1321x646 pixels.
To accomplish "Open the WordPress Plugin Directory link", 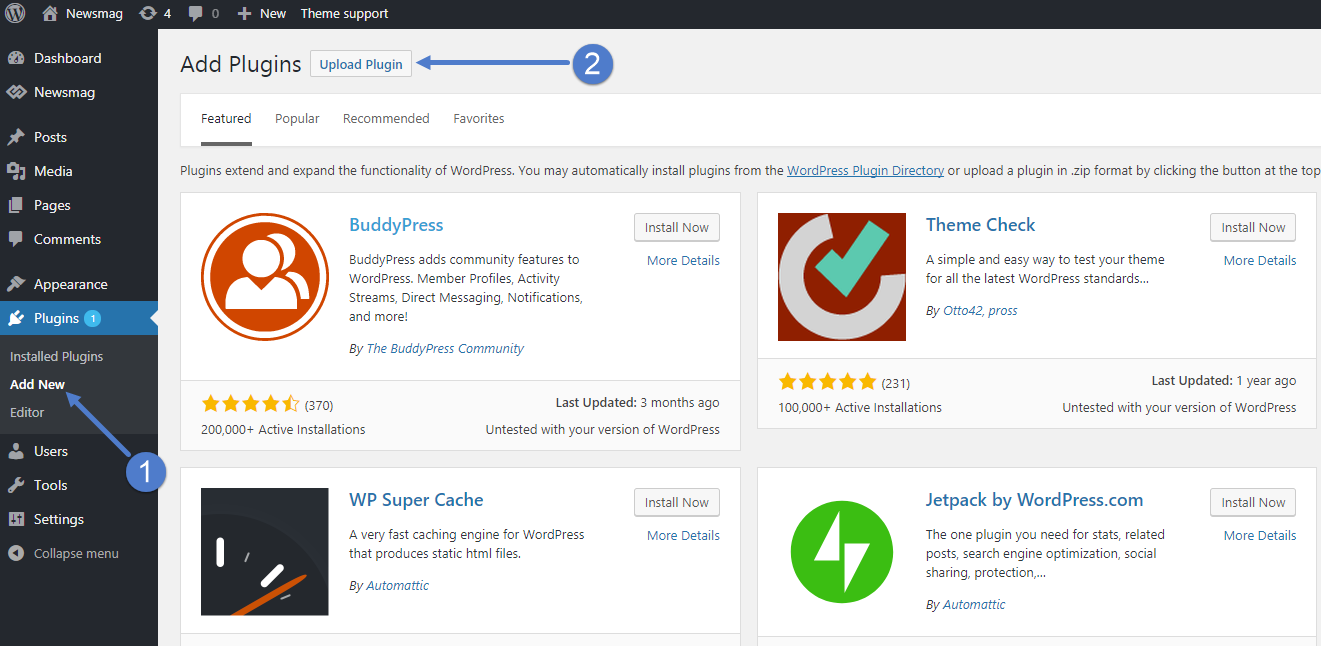I will (865, 170).
